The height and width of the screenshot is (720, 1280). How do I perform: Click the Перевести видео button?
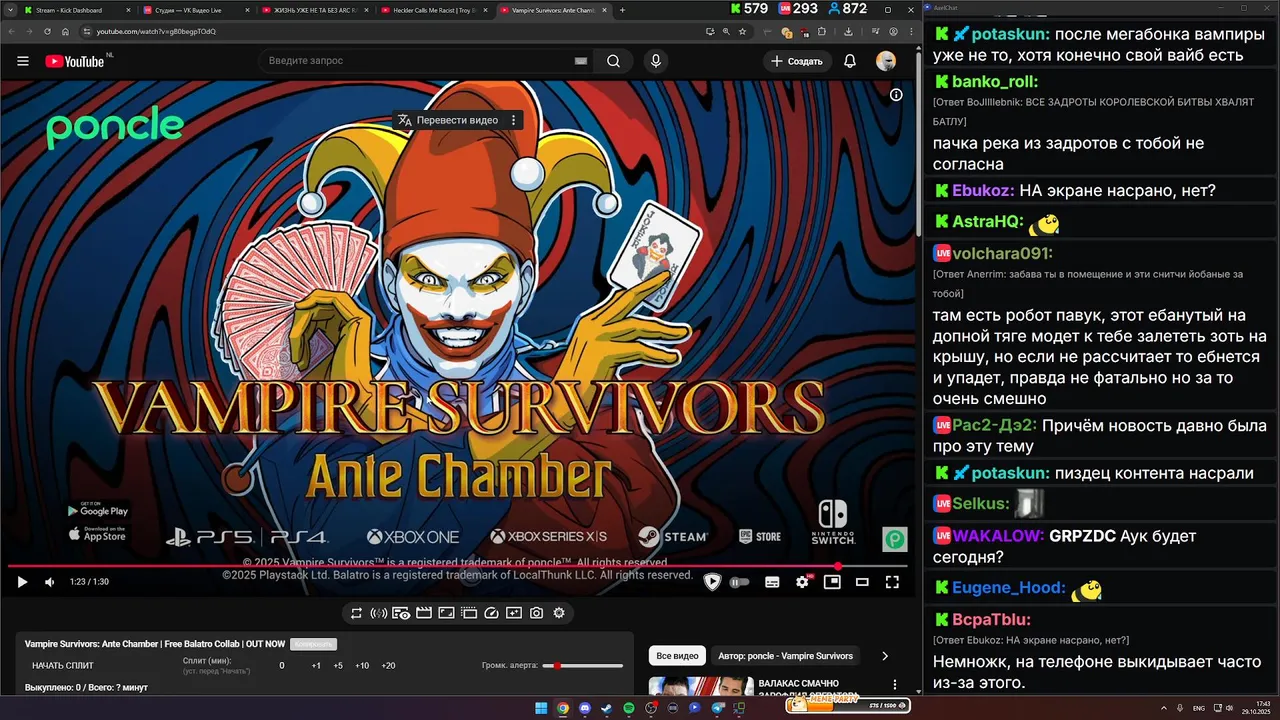click(x=448, y=120)
